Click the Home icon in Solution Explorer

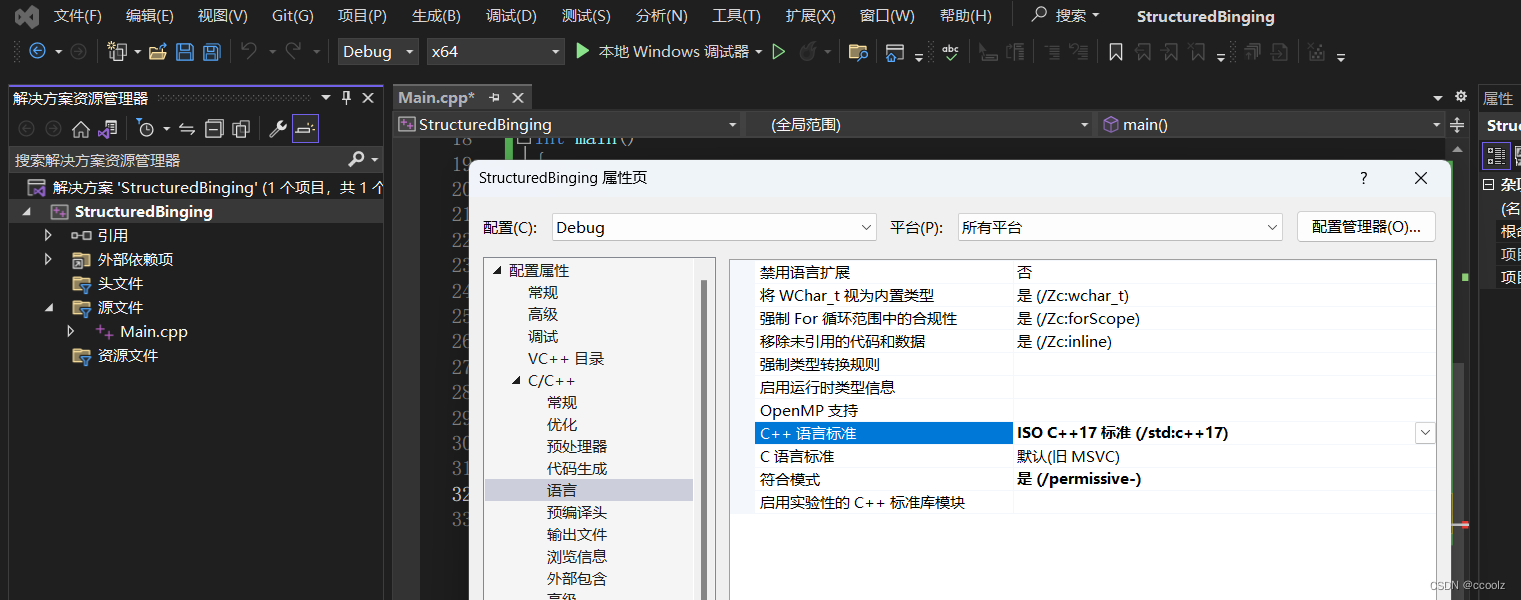tap(81, 128)
